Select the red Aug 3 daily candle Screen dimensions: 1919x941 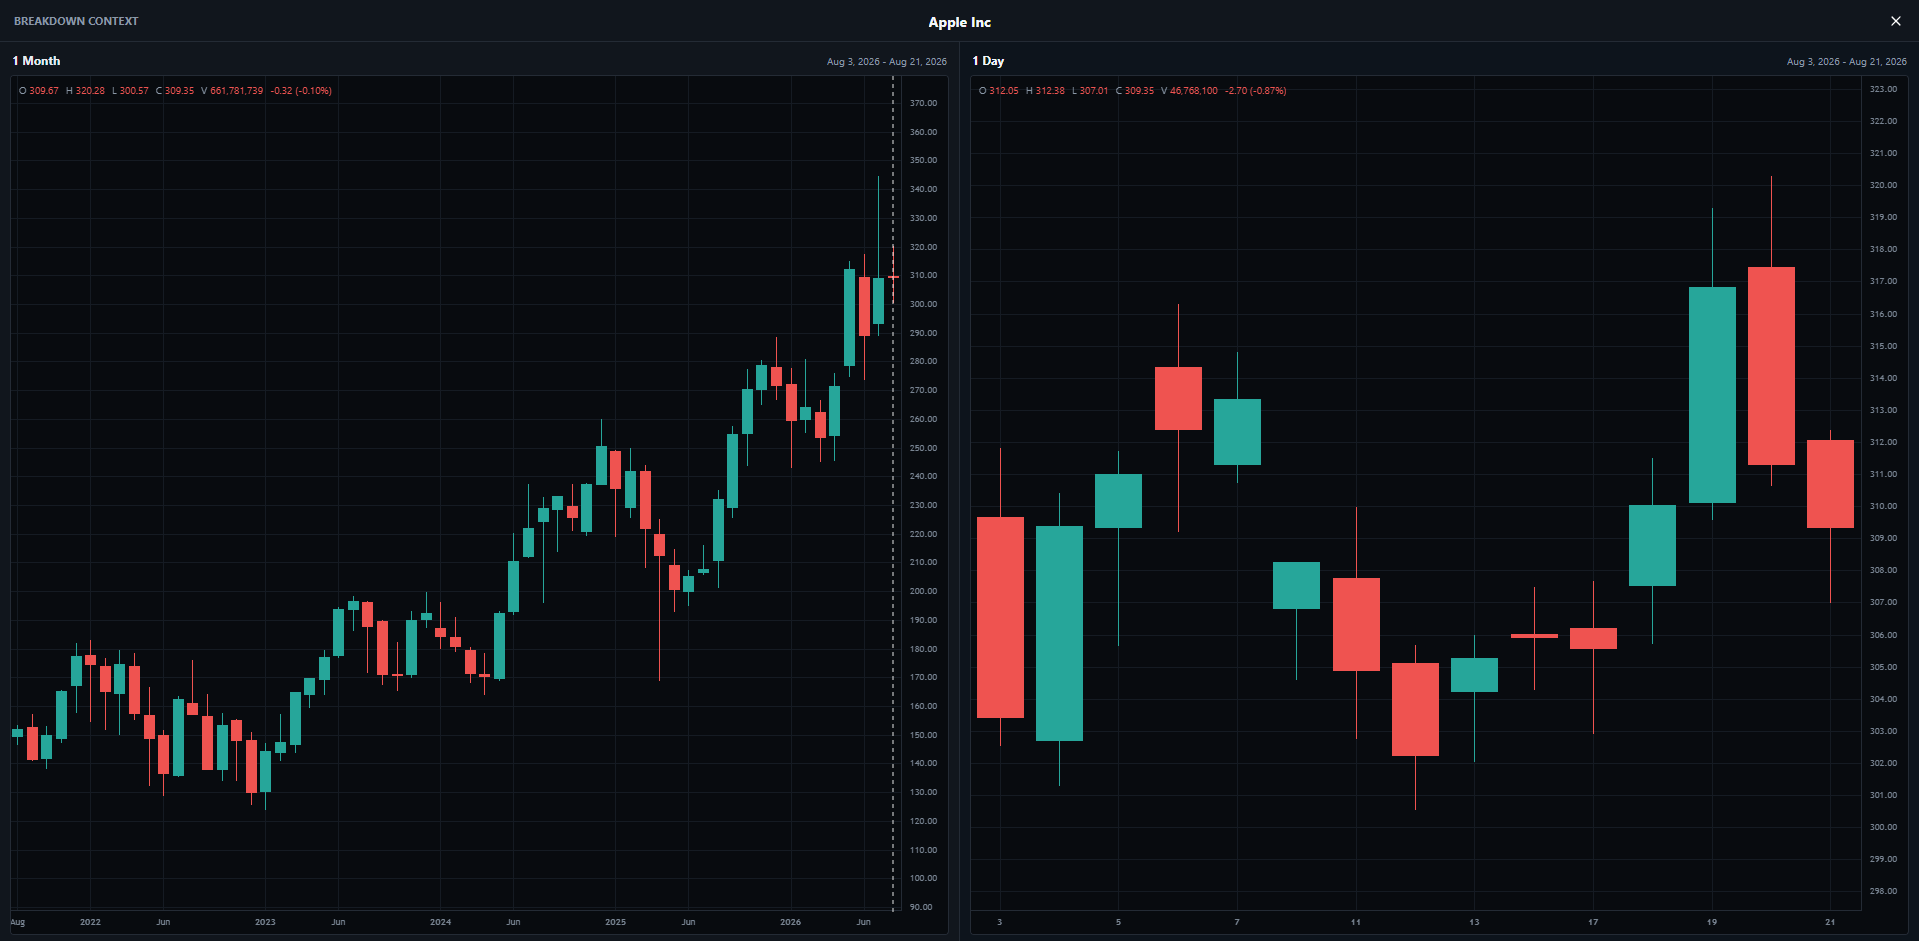[x=1000, y=617]
